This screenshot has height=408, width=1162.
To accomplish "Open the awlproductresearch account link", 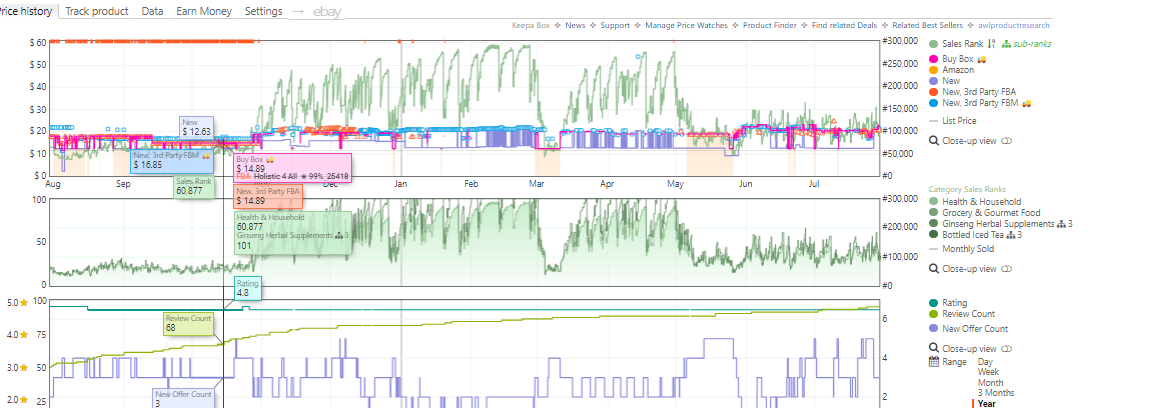I will pos(1015,25).
